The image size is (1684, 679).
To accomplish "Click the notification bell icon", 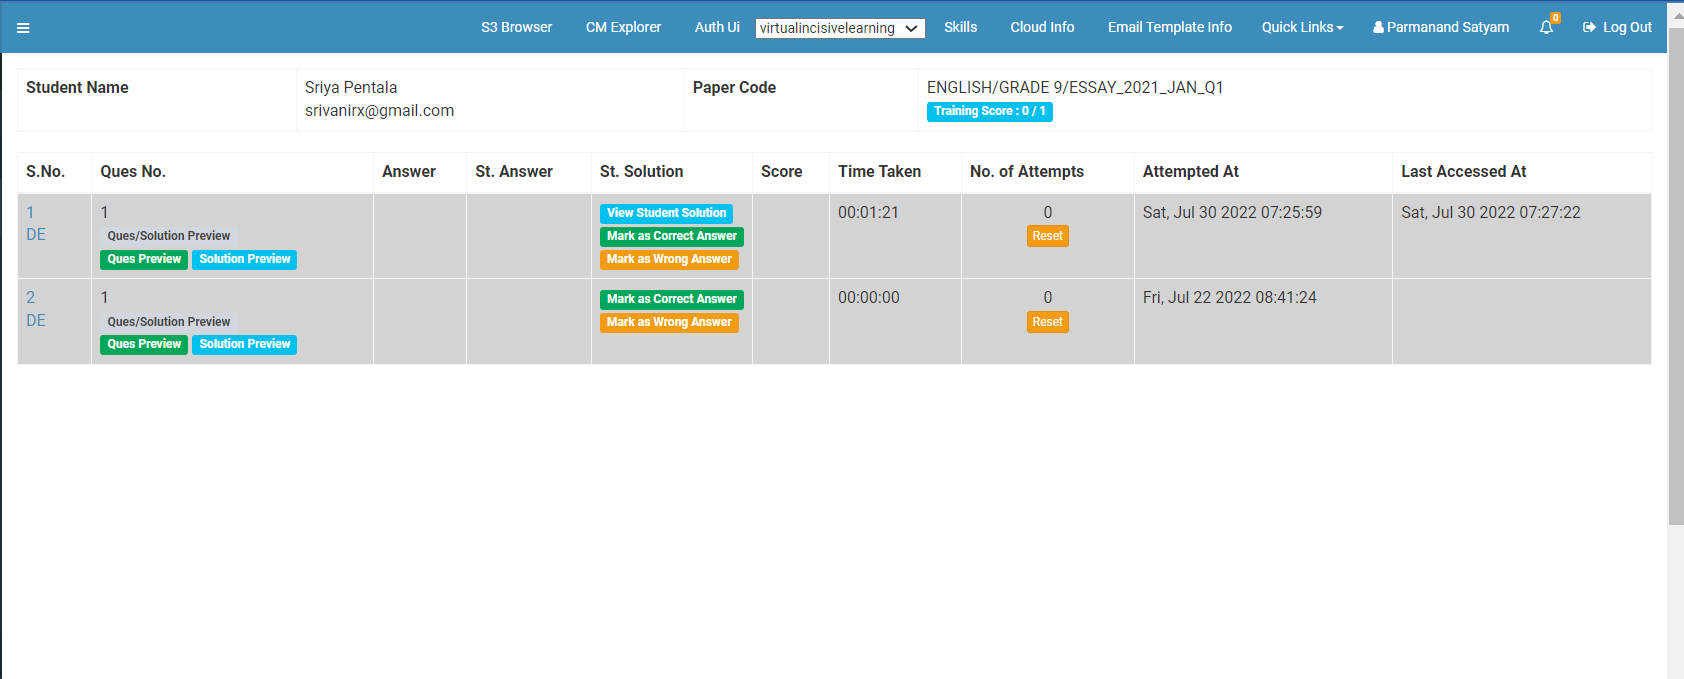I will click(x=1546, y=27).
